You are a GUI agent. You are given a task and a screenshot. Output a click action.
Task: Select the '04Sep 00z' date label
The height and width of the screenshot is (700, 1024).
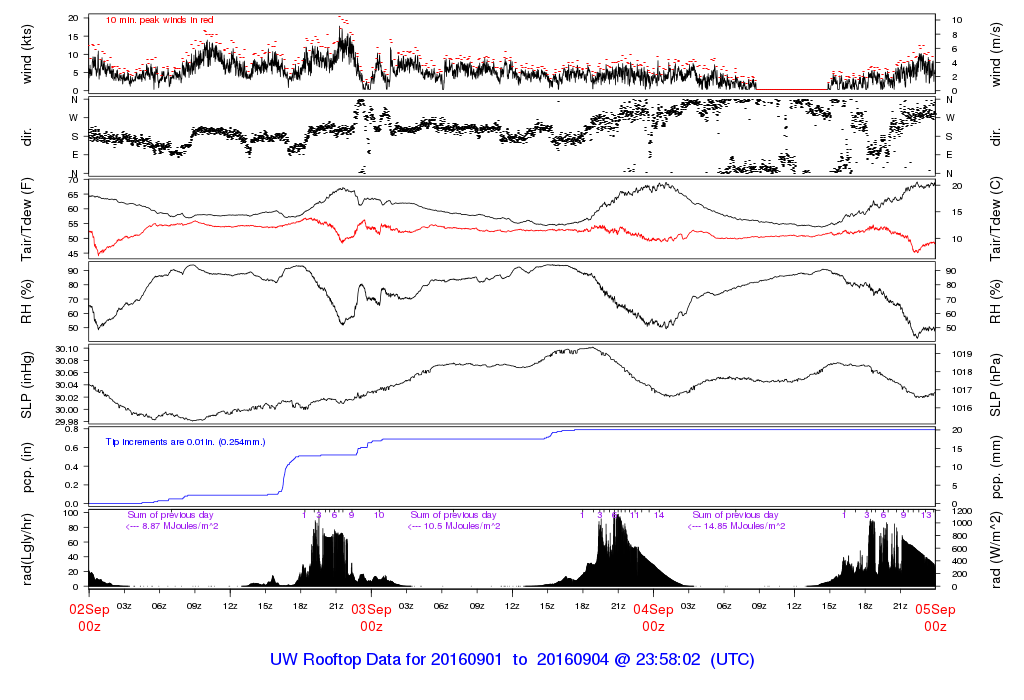coord(653,618)
